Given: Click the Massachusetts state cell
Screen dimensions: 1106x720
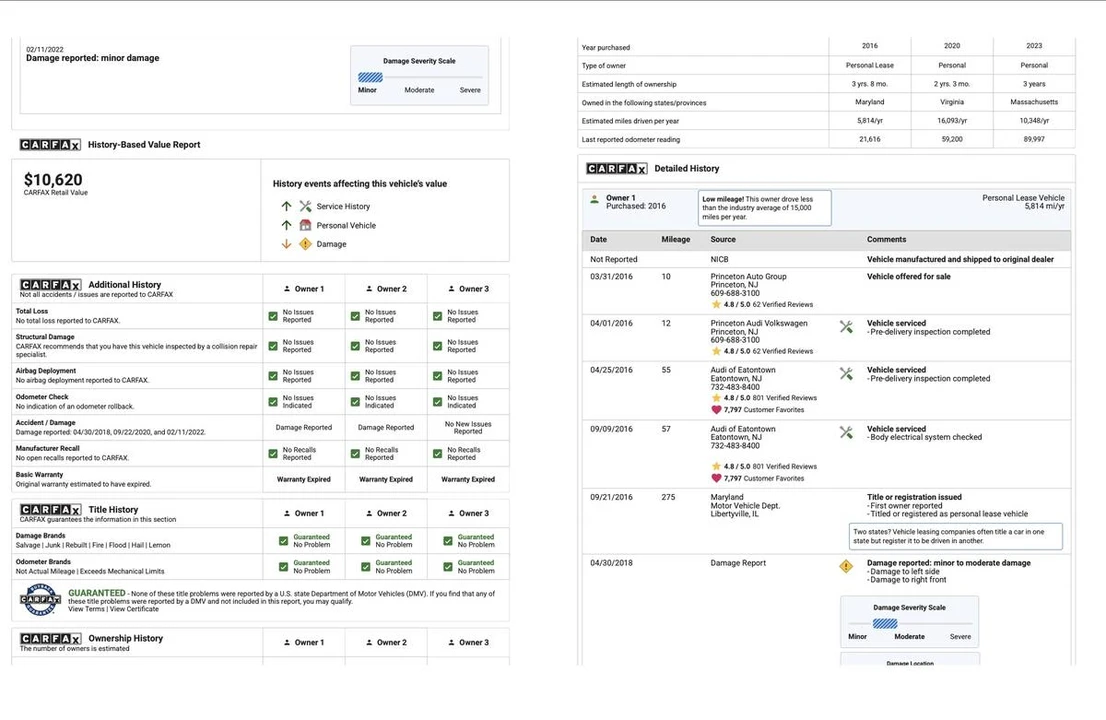Looking at the screenshot, I should [1034, 102].
